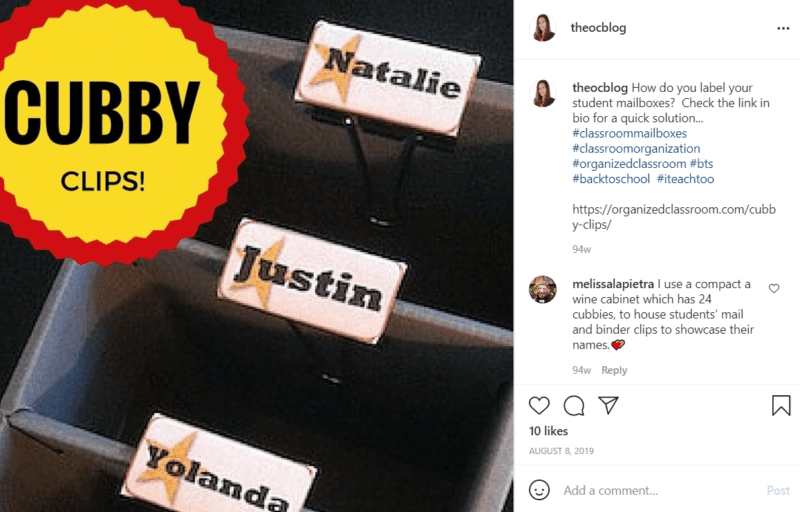This screenshot has height=512, width=800.
Task: View who liked via 10 likes
Action: (548, 431)
